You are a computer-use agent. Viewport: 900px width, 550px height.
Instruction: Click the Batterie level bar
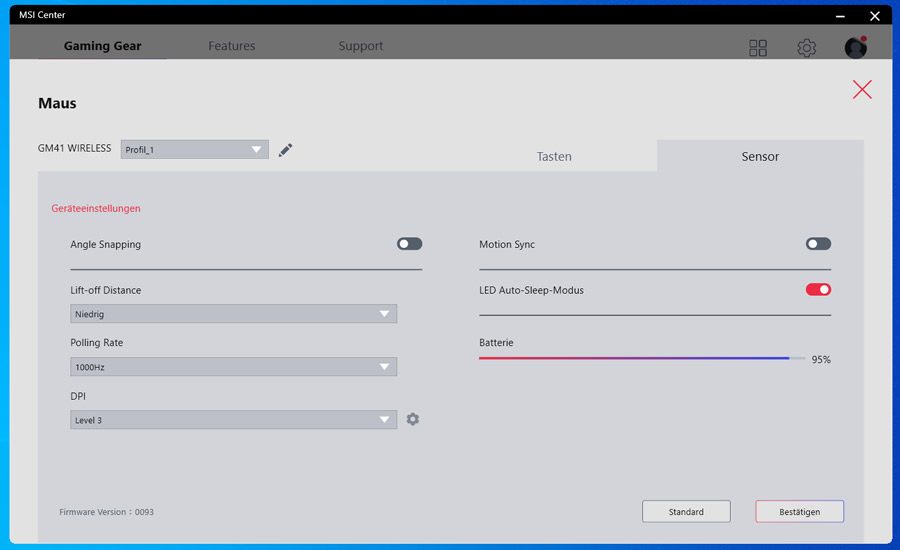coord(642,358)
